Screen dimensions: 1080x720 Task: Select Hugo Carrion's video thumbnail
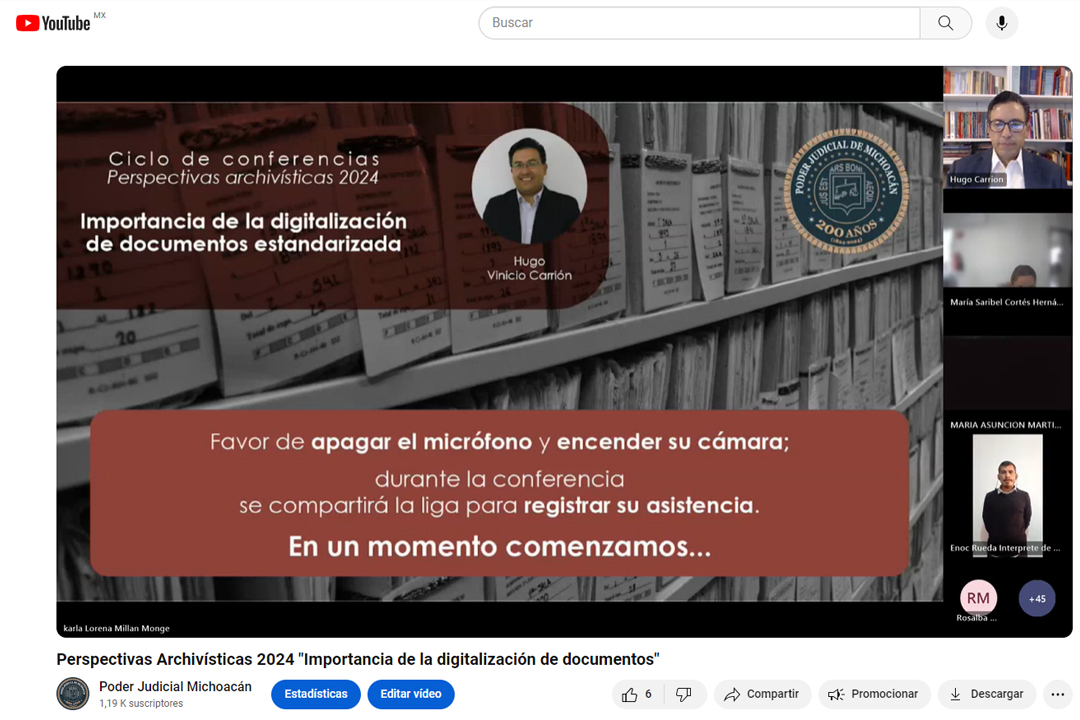pos(1007,128)
